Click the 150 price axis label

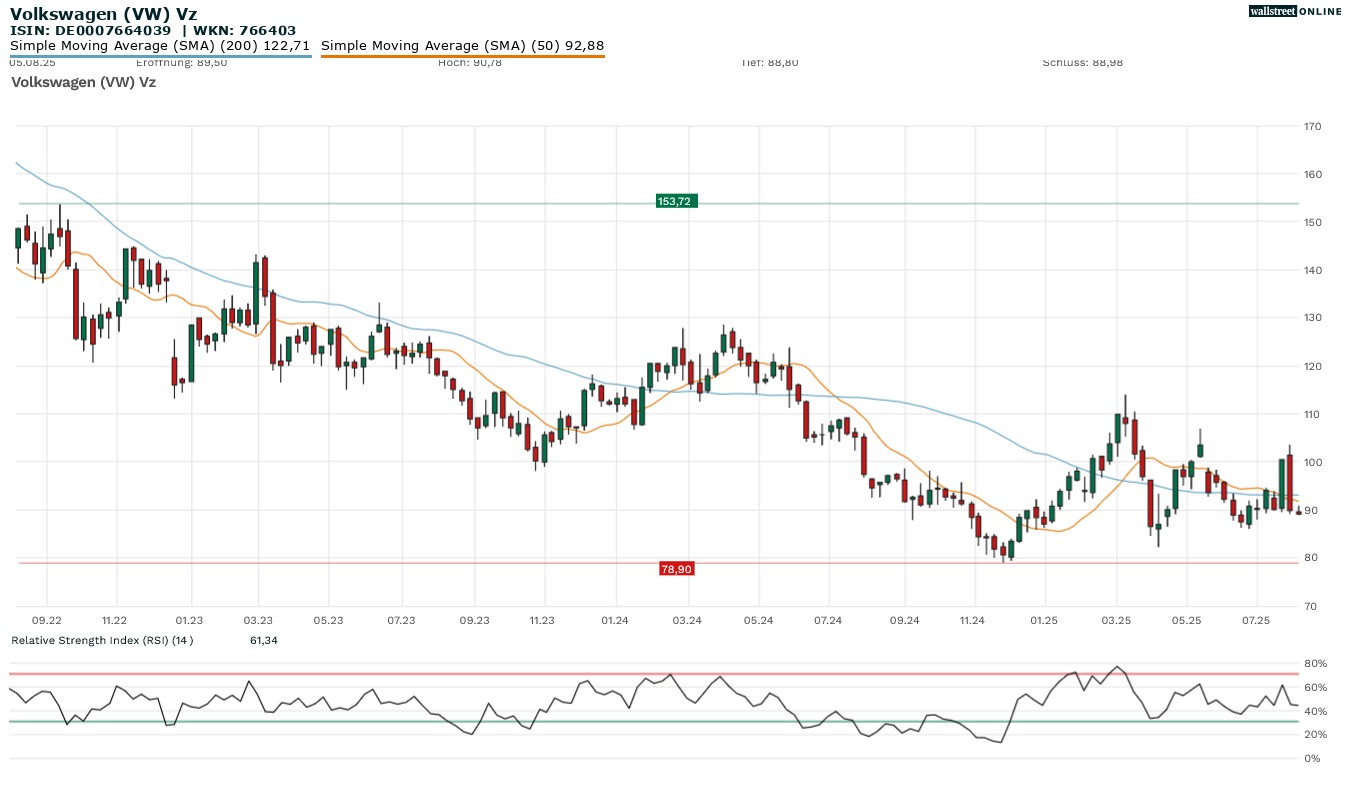point(1313,223)
